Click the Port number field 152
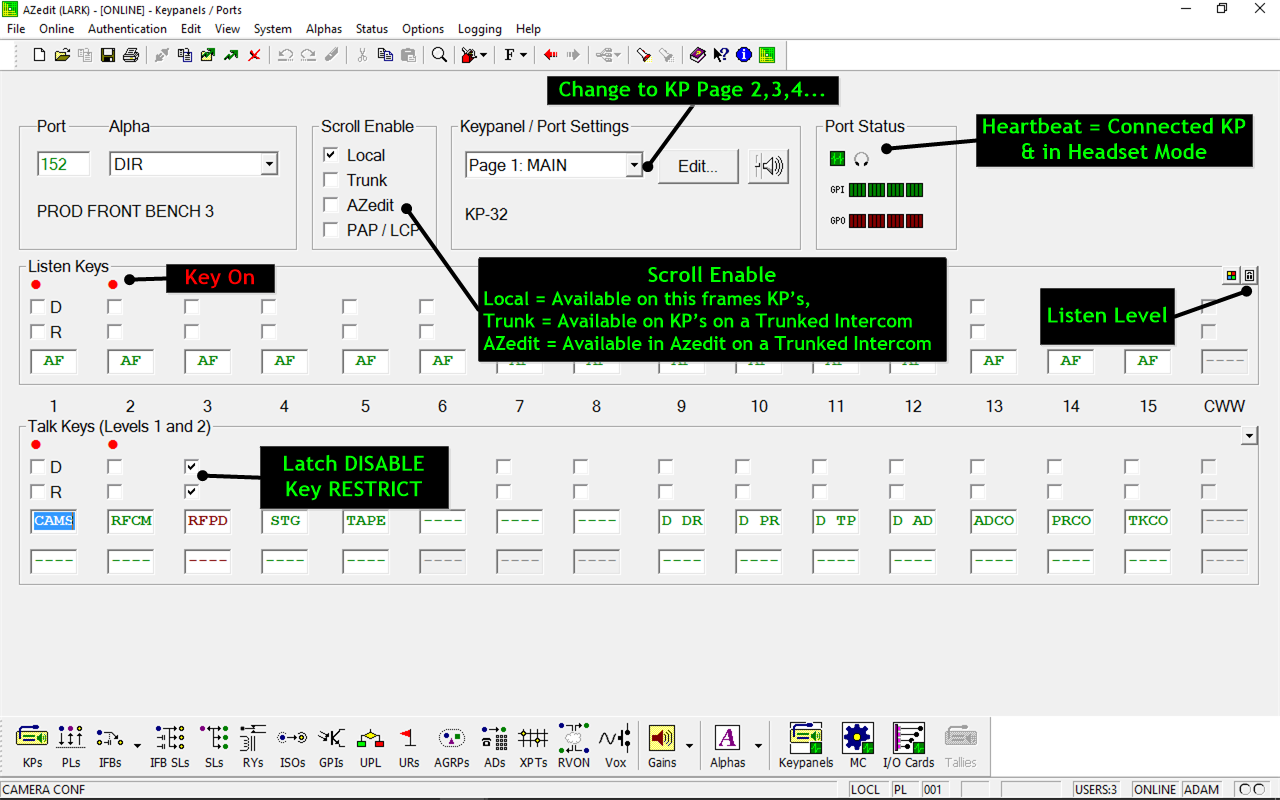The height and width of the screenshot is (800, 1280). [x=63, y=164]
